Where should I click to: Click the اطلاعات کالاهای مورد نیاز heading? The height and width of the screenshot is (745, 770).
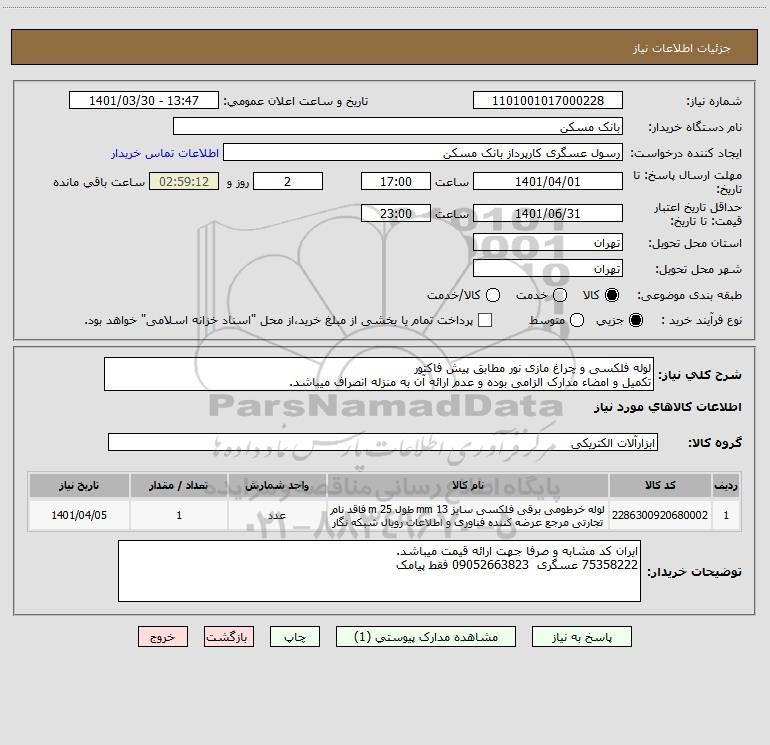point(668,407)
